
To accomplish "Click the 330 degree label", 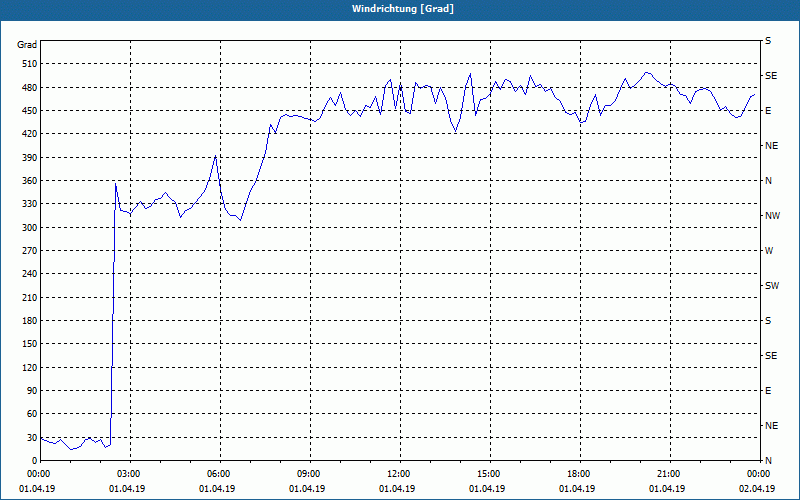I will coord(30,204).
